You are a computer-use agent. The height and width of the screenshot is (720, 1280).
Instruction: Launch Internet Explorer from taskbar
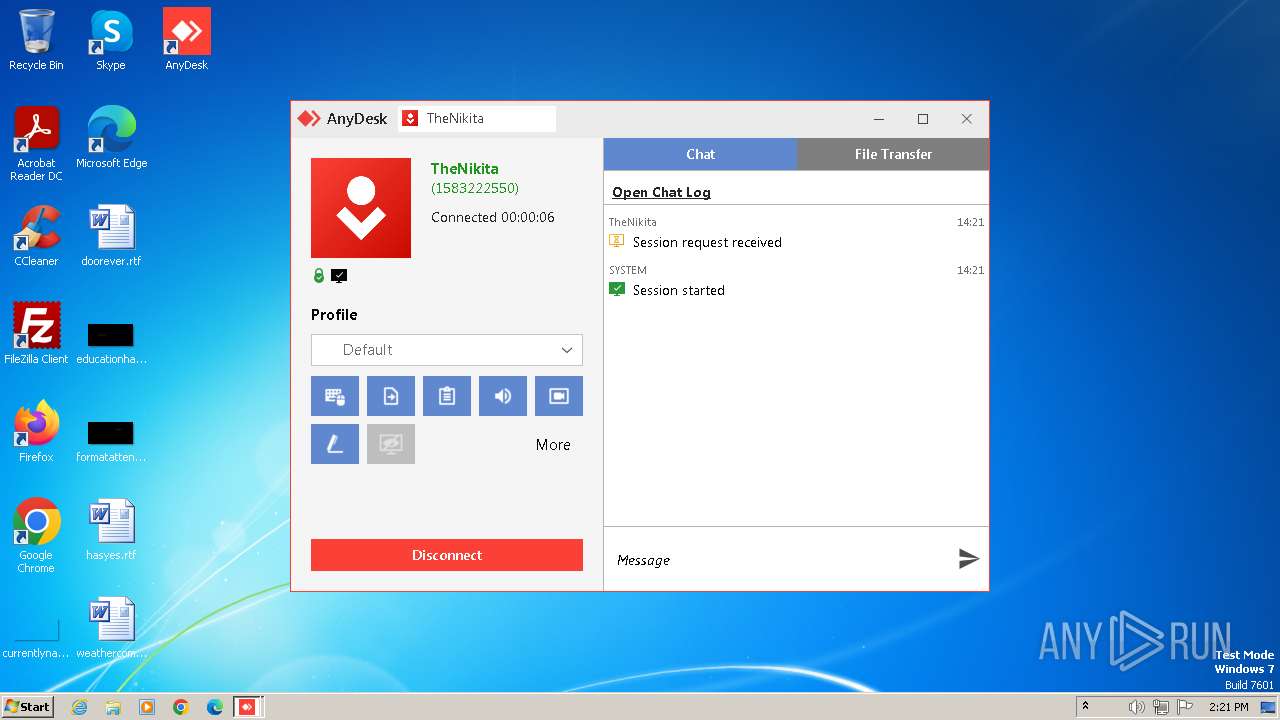(x=79, y=707)
